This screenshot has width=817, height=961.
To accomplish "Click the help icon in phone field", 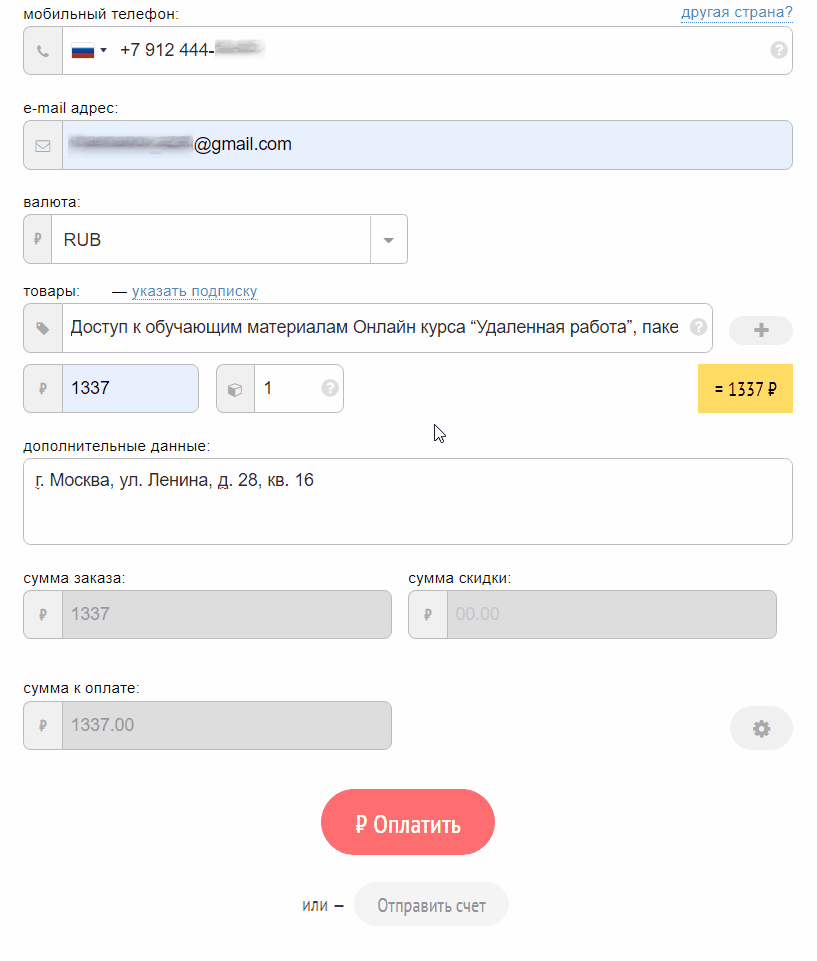I will (779, 50).
